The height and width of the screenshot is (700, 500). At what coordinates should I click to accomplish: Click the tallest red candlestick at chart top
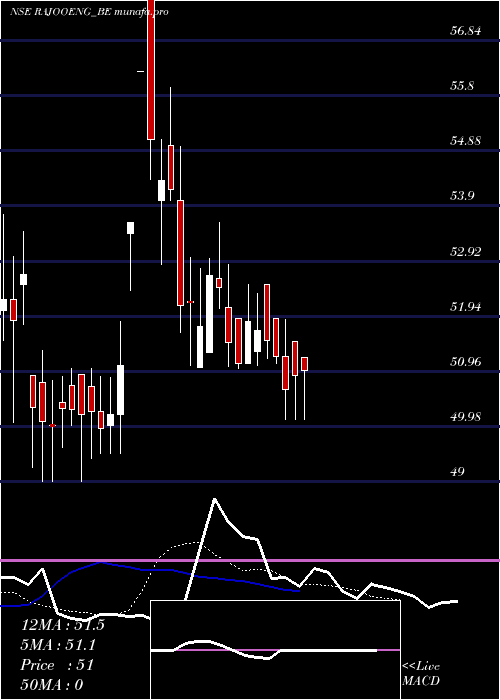[151, 70]
